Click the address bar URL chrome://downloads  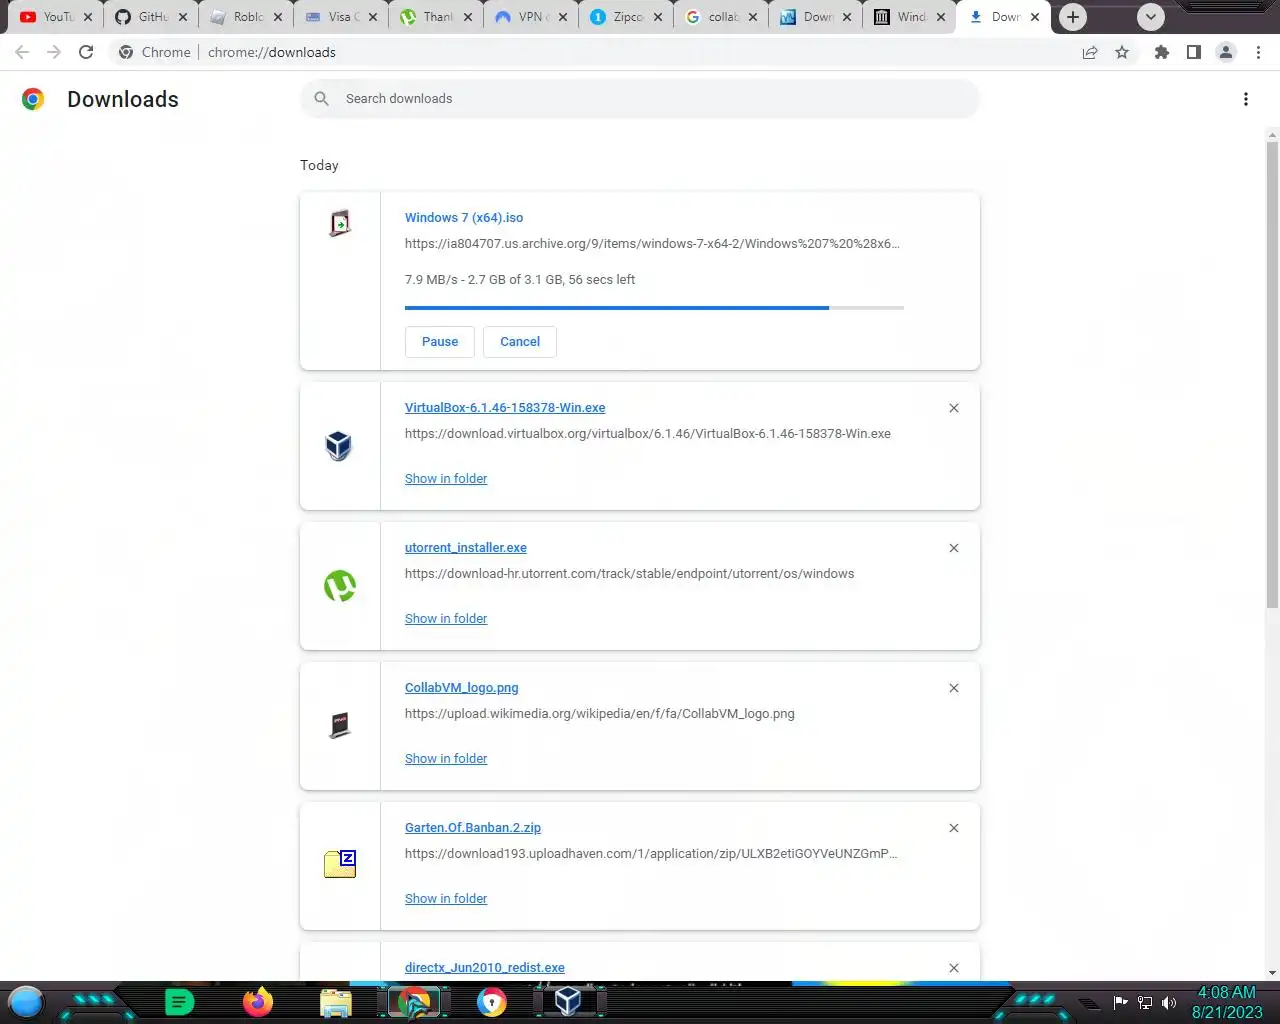click(272, 52)
